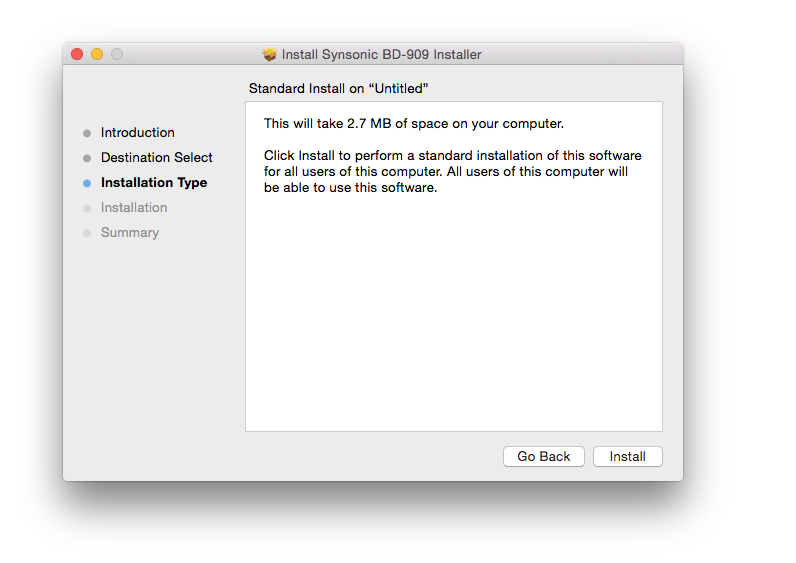Go to the Destination Select step label

point(156,158)
